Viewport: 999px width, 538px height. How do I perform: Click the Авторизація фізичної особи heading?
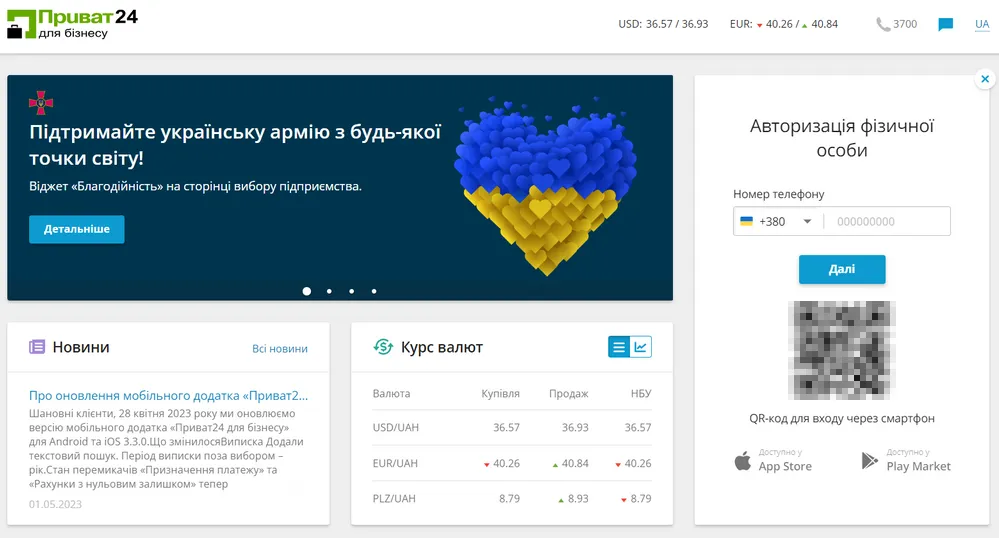click(842, 138)
